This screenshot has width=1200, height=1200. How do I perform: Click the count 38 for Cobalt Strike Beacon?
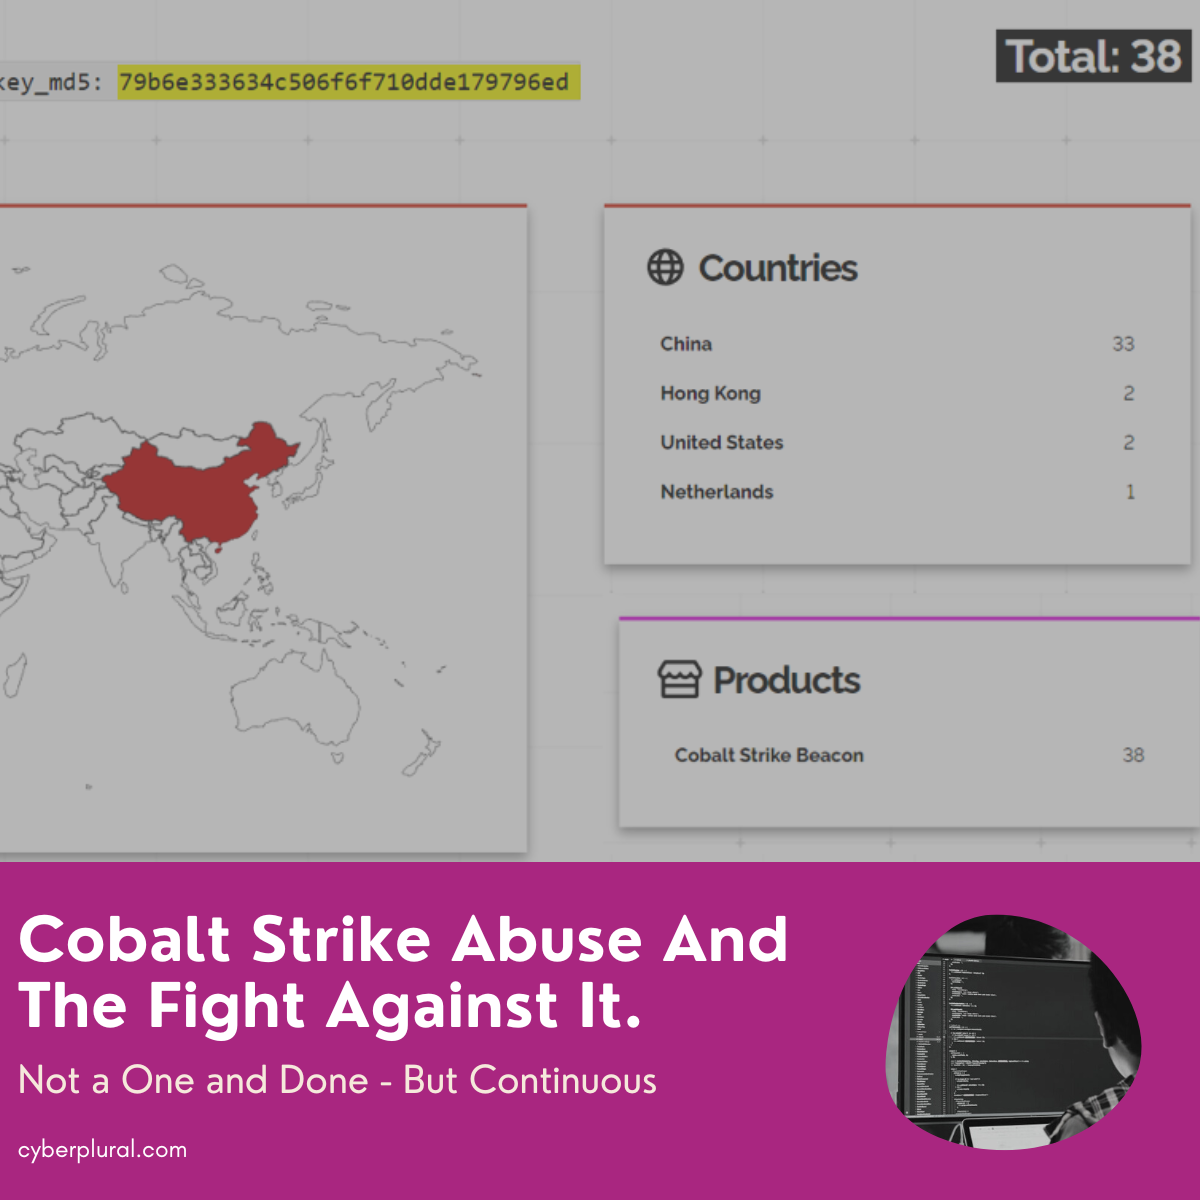(1133, 755)
